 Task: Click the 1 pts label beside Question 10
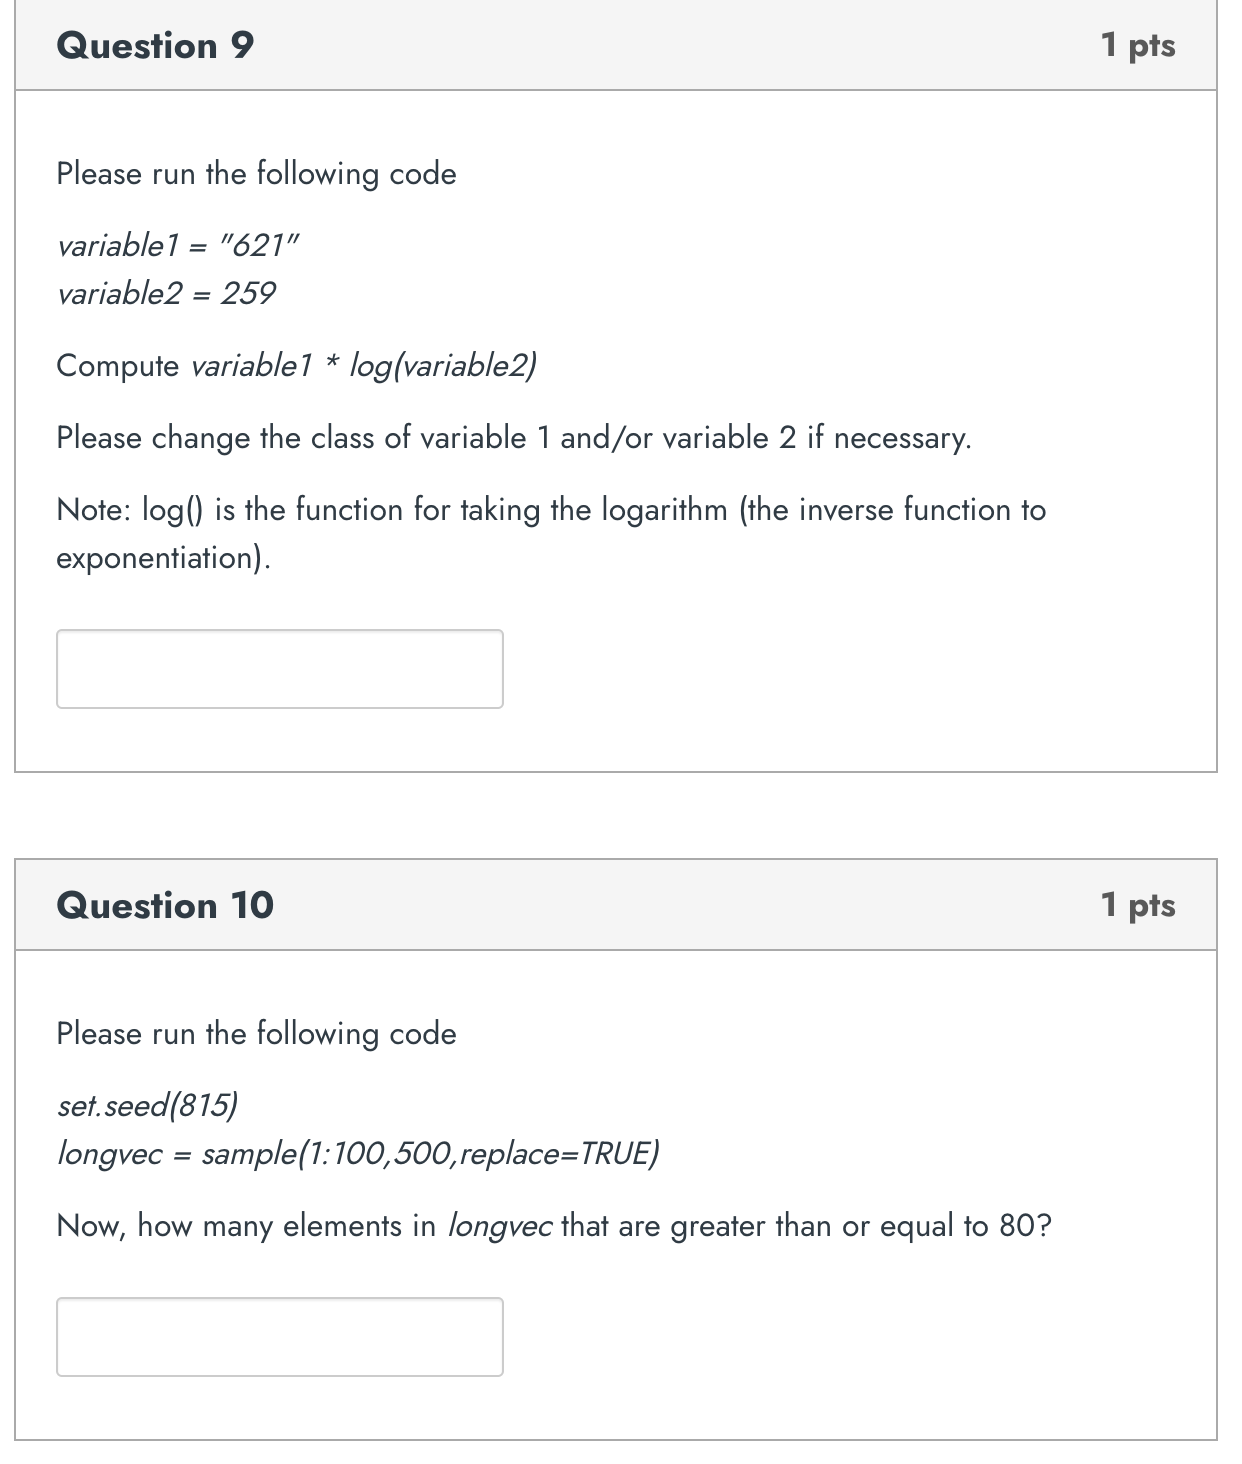(x=1140, y=905)
